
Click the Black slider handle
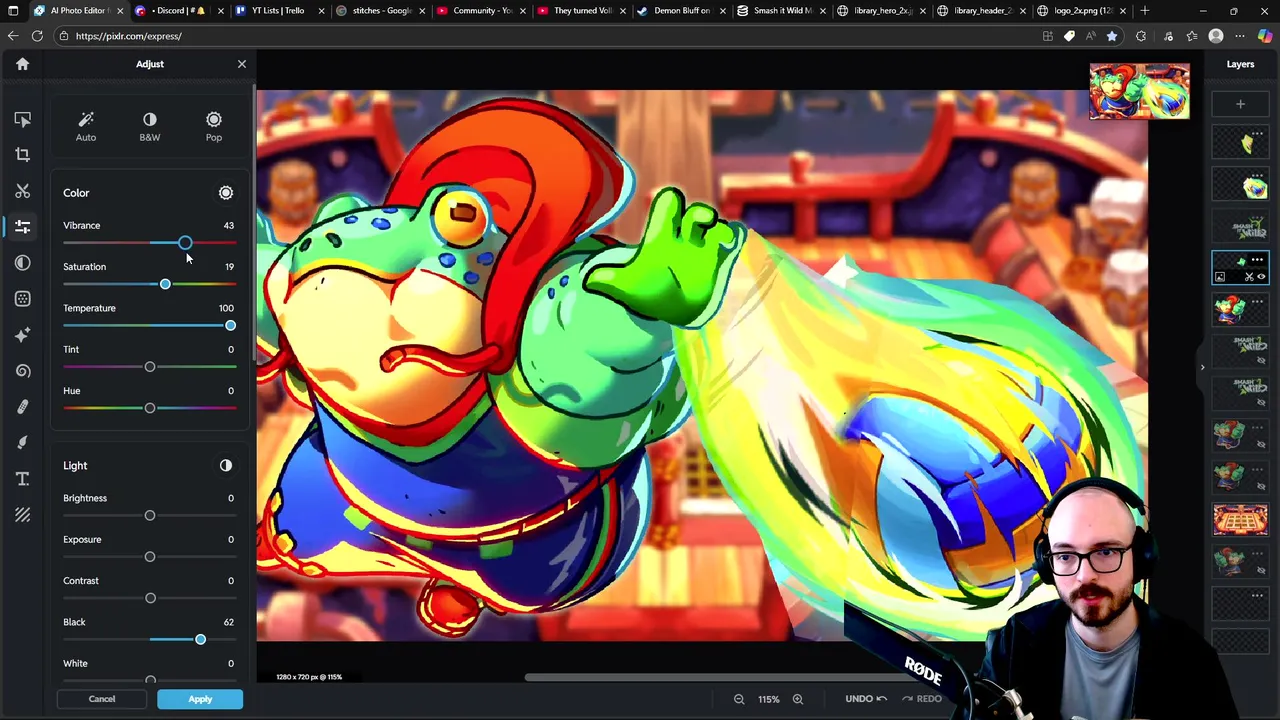pyautogui.click(x=200, y=640)
